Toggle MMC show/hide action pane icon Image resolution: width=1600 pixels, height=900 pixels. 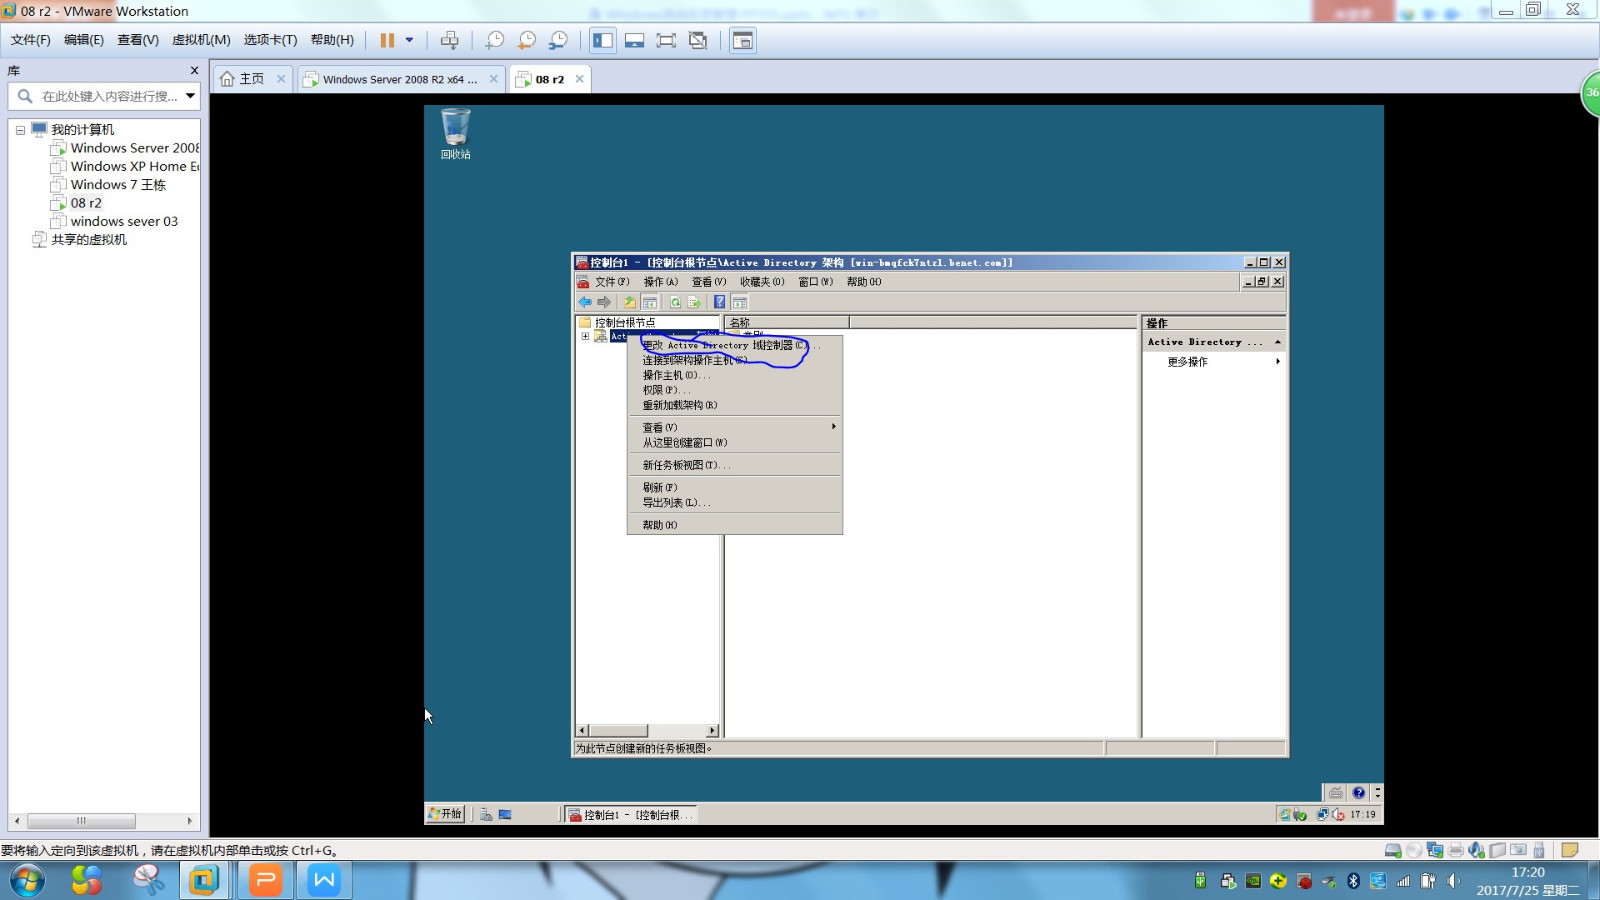tap(740, 302)
